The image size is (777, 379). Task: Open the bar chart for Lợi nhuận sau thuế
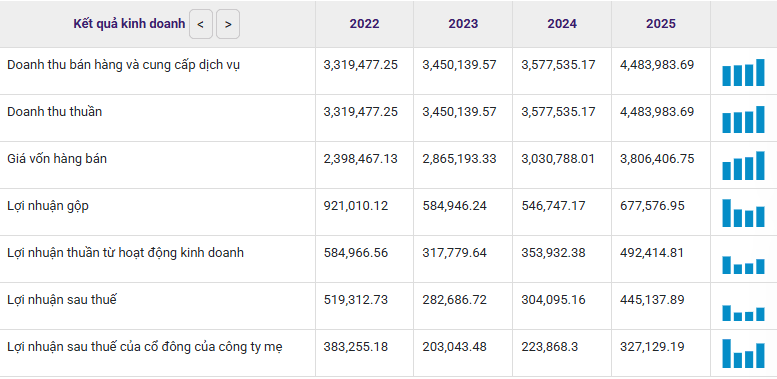click(743, 313)
